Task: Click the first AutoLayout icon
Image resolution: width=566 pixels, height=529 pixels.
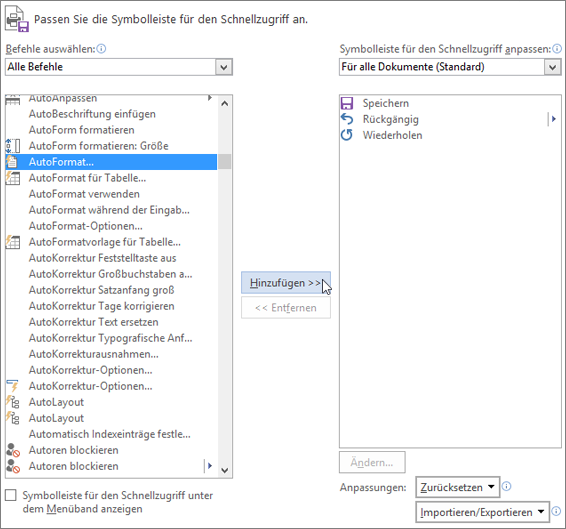Action: [x=13, y=402]
